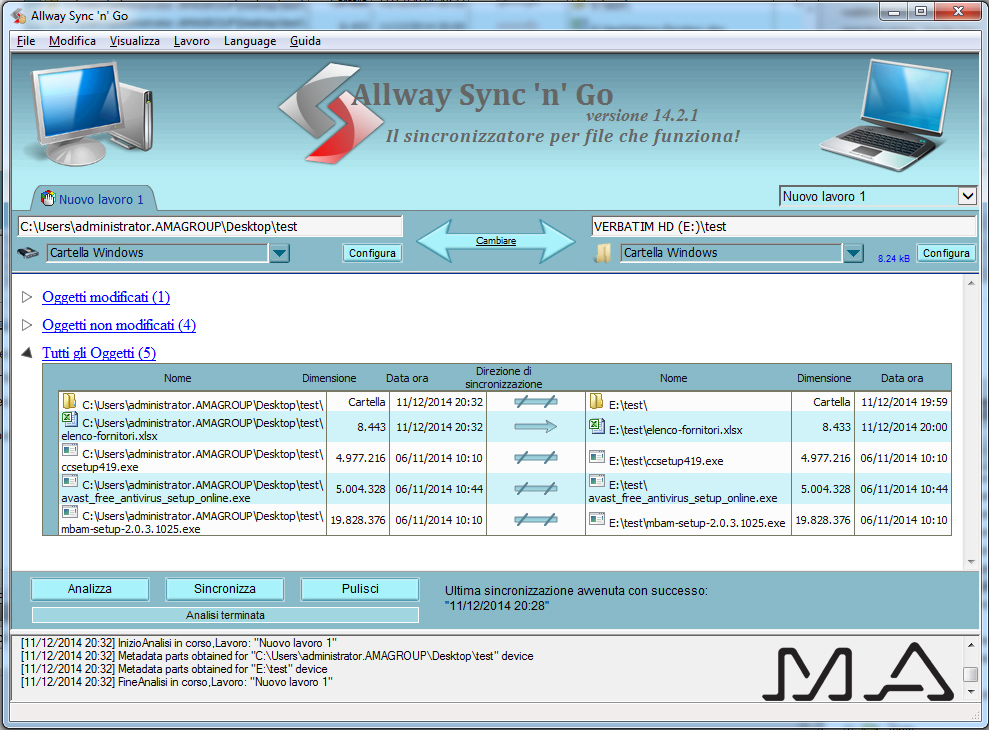Click log line FineAnalisi in corso
Image resolution: width=989 pixels, height=730 pixels.
coord(177,682)
